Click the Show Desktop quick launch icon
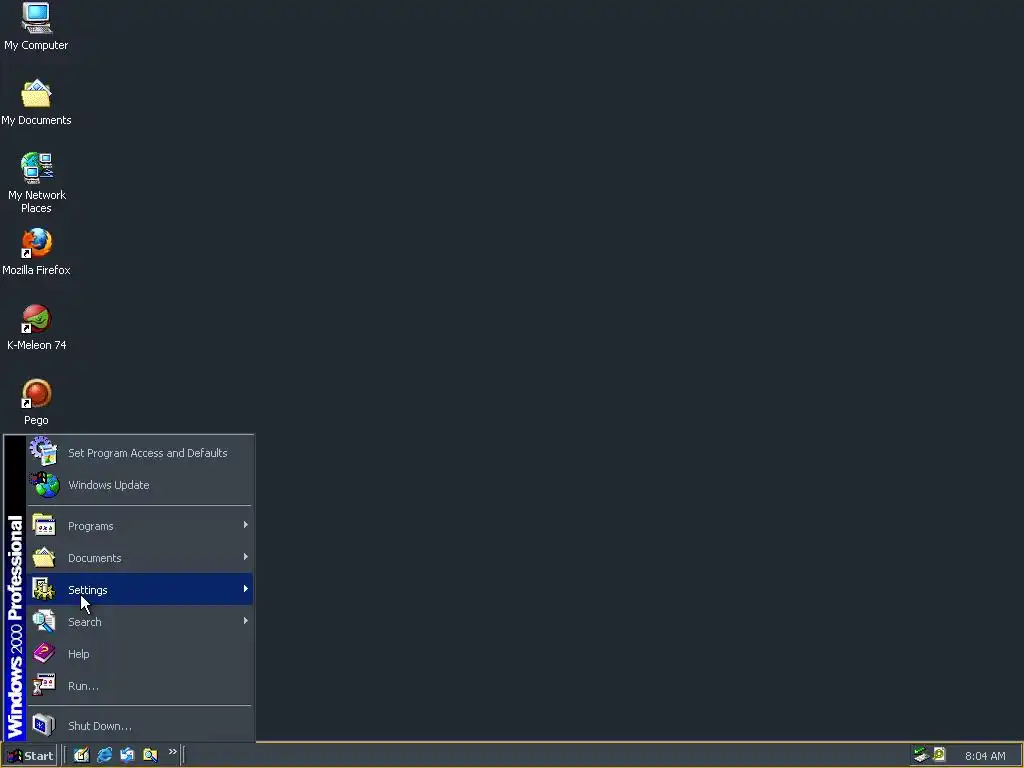Image resolution: width=1024 pixels, height=768 pixels. (81, 755)
